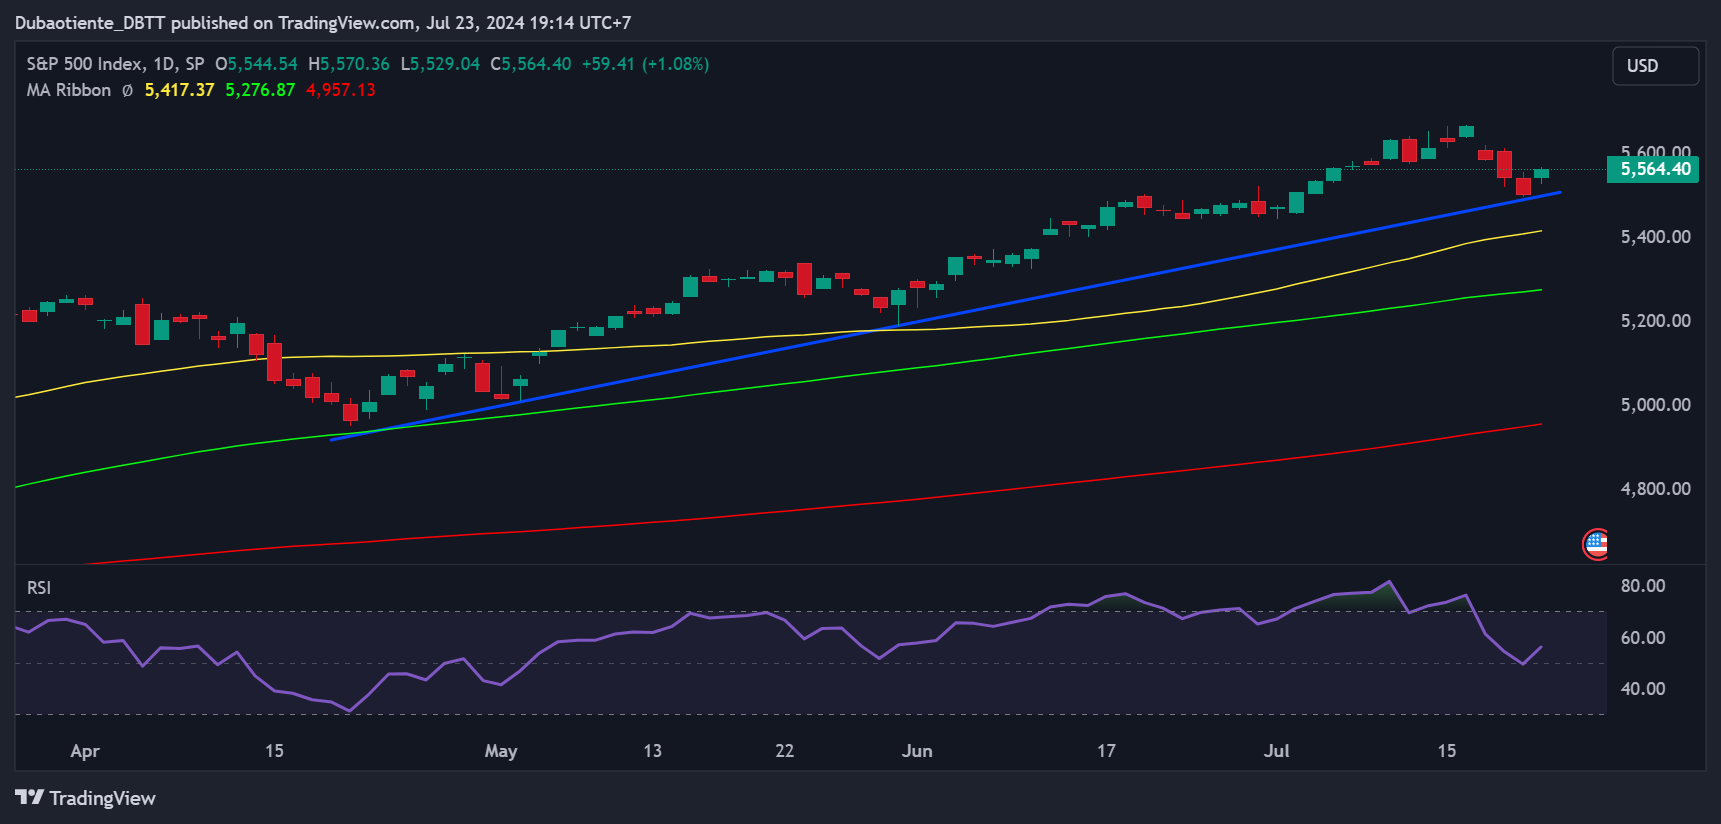The height and width of the screenshot is (824, 1721).
Task: Click the +59.41 (+1.08%) change value
Action: click(646, 64)
